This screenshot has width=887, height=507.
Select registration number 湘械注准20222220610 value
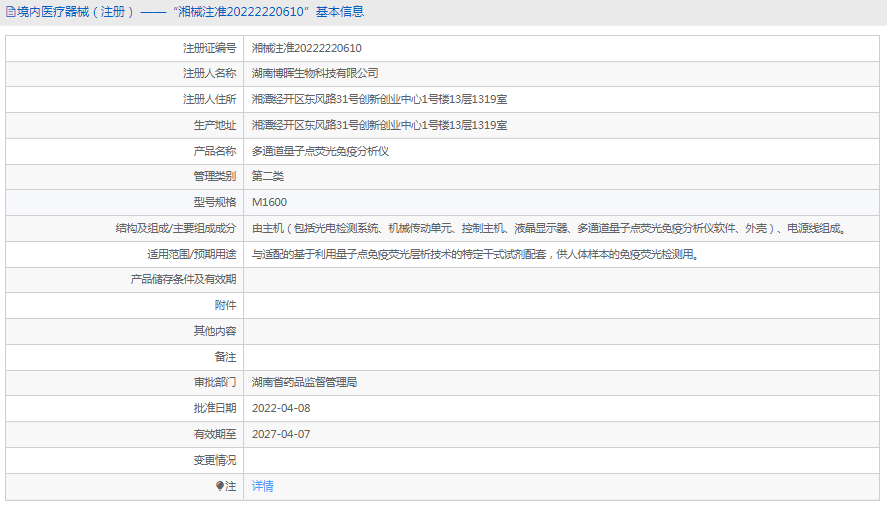307,48
